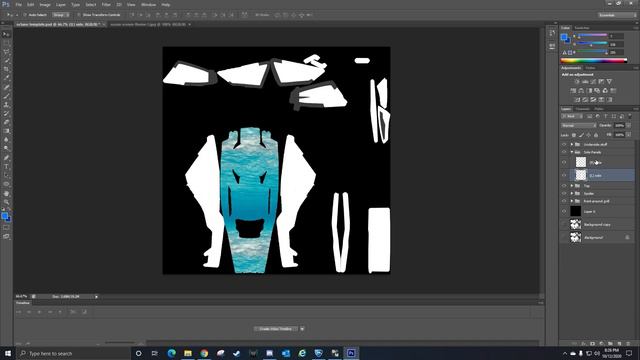Image resolution: width=640 pixels, height=360 pixels.
Task: Expand the Underside stuff group
Action: click(571, 144)
